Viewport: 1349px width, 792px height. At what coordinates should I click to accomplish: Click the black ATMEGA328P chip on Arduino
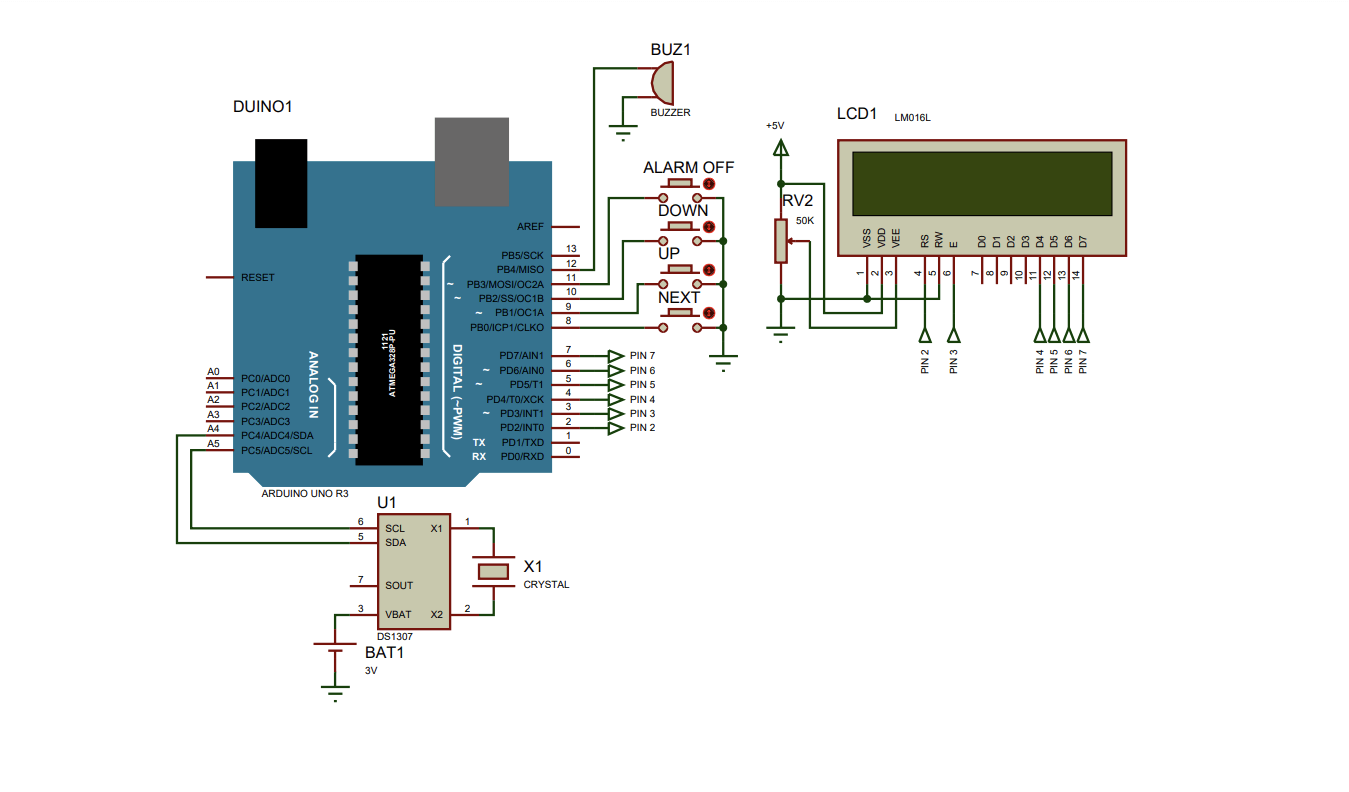[387, 360]
